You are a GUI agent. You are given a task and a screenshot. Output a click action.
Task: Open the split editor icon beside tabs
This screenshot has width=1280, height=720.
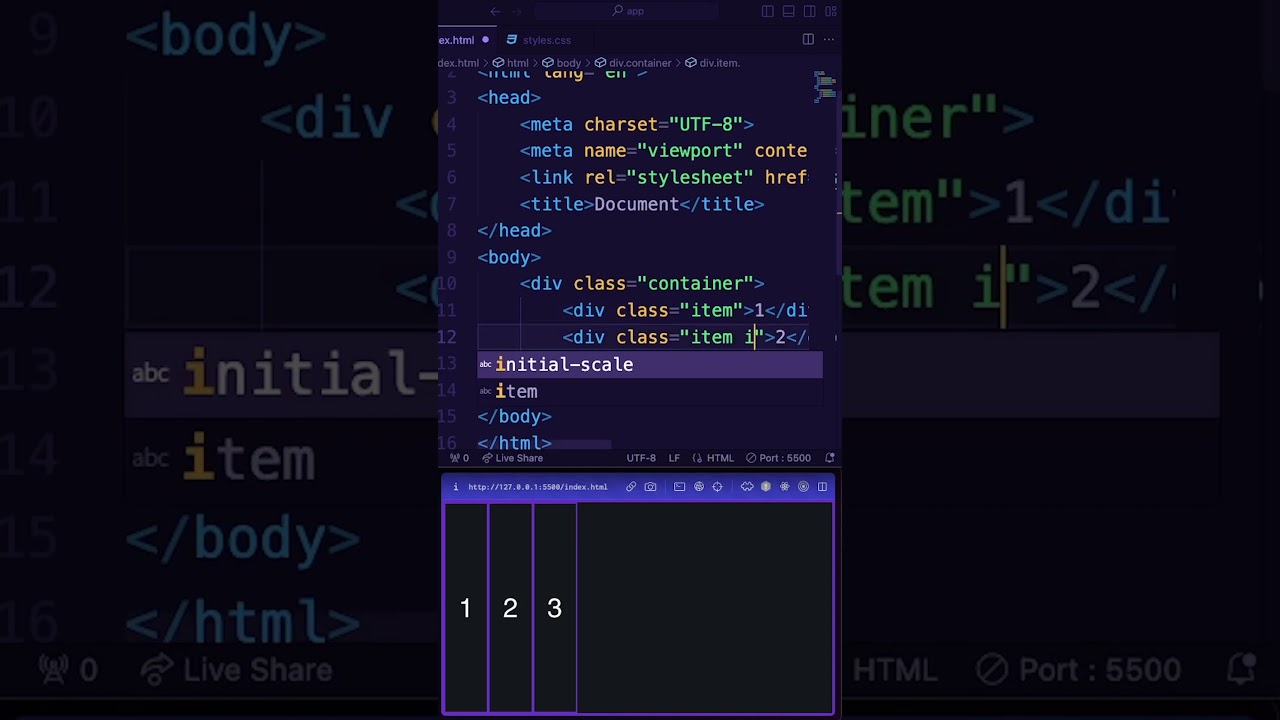pos(808,39)
